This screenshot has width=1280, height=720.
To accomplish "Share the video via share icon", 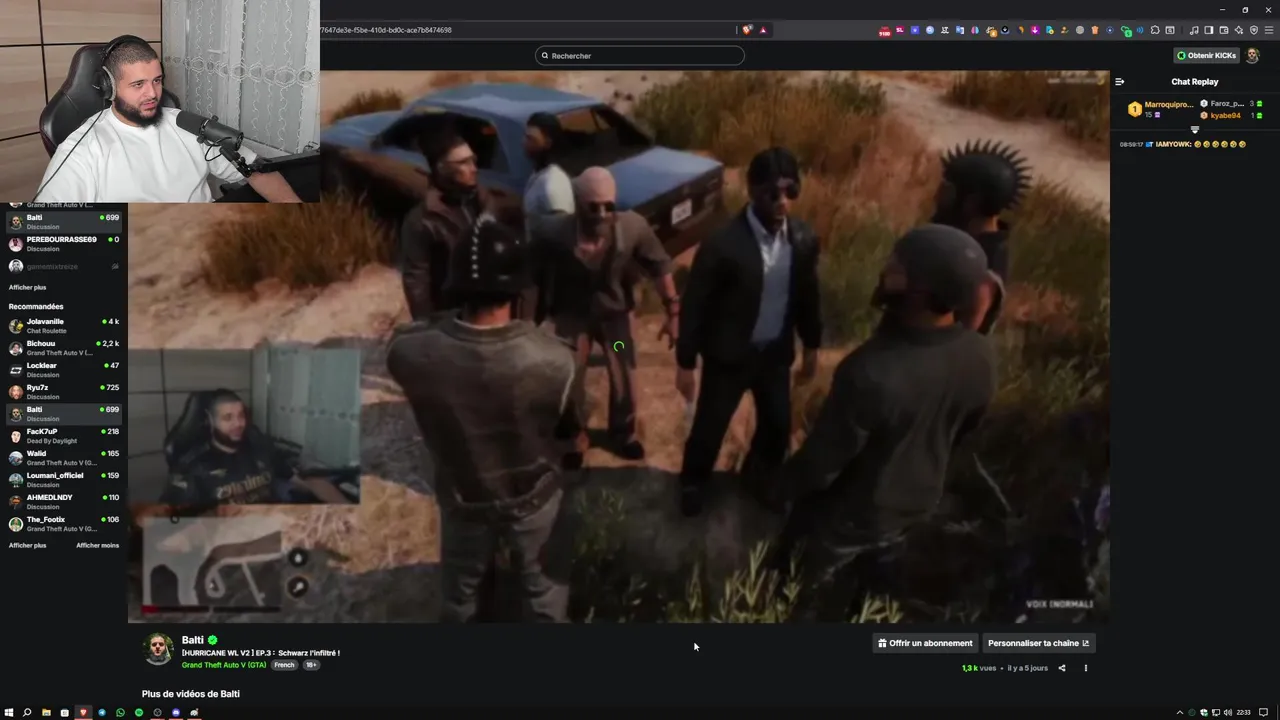I will 1062,668.
